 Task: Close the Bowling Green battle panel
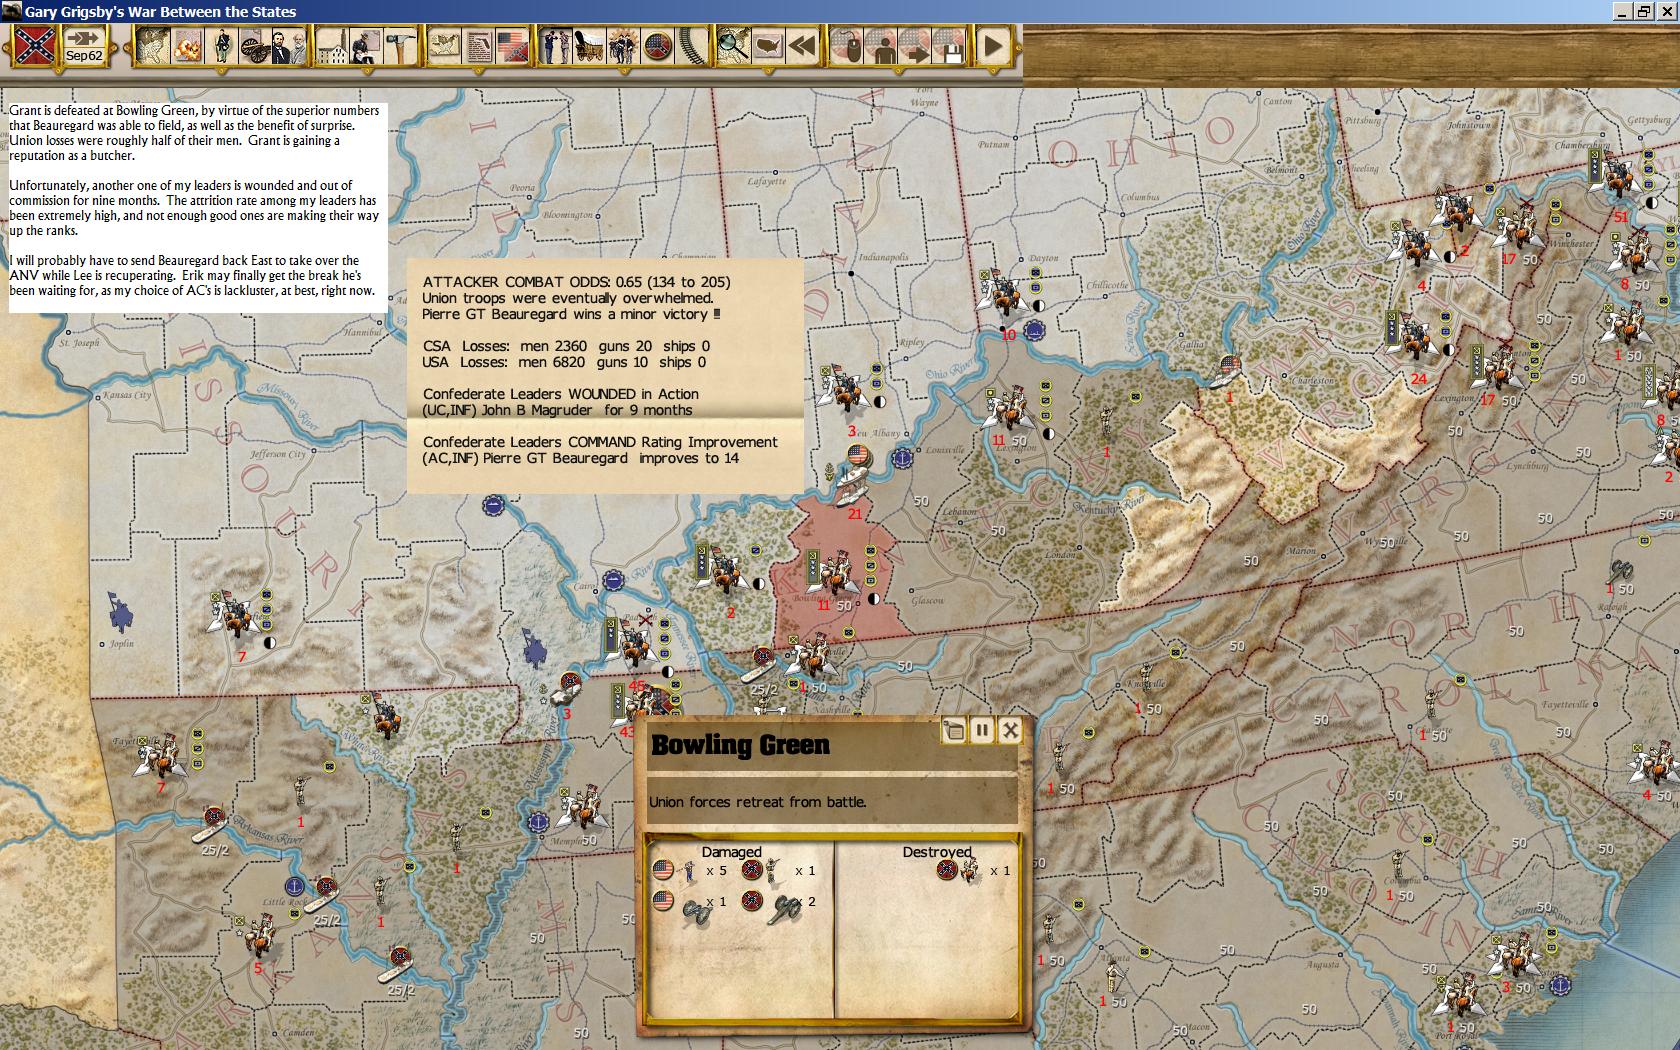[x=1010, y=730]
